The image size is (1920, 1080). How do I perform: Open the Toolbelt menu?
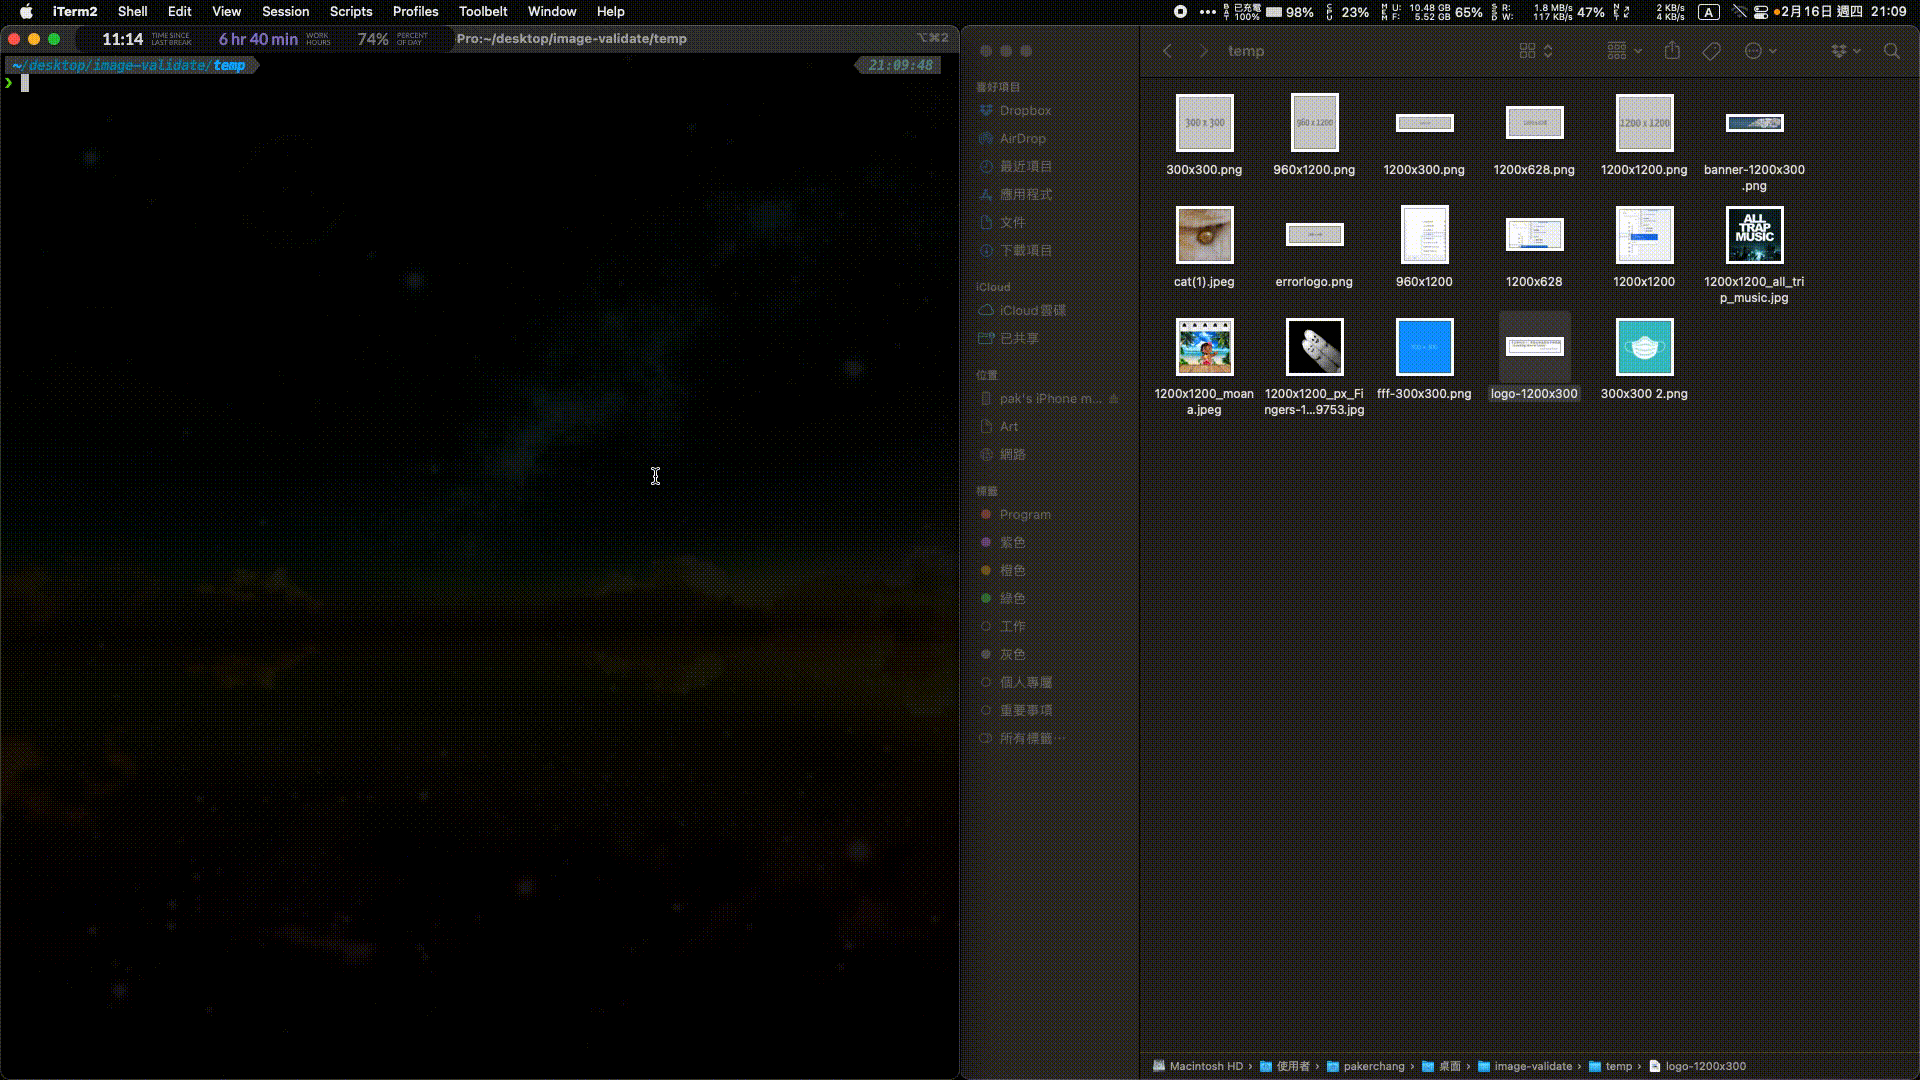tap(483, 12)
